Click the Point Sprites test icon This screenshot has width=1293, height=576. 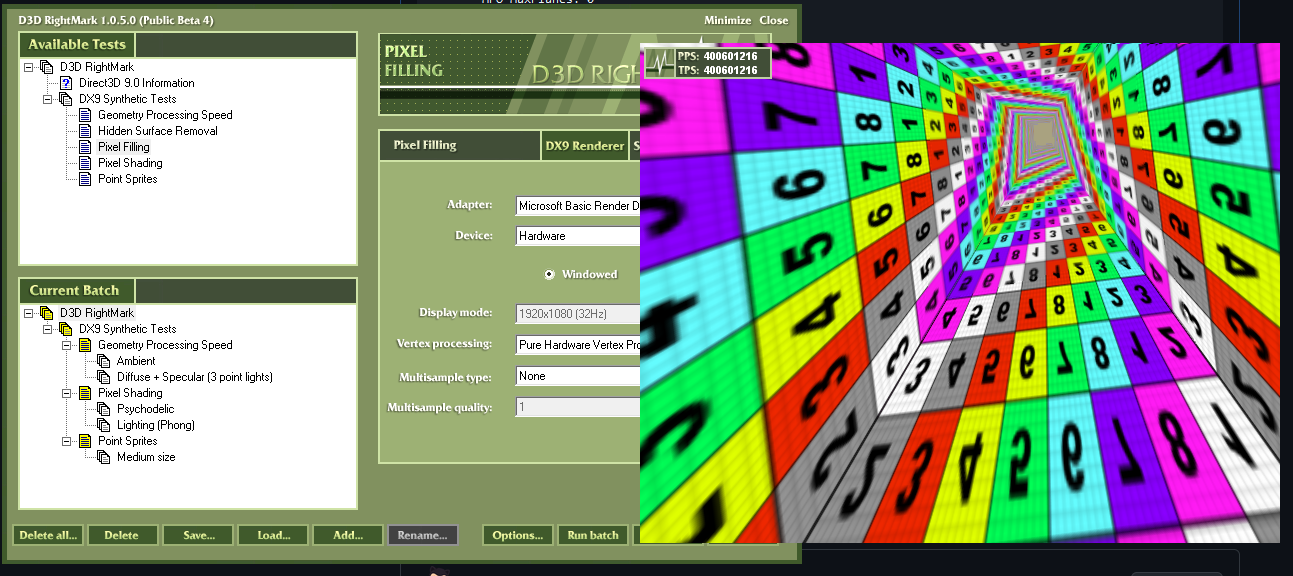pos(85,178)
